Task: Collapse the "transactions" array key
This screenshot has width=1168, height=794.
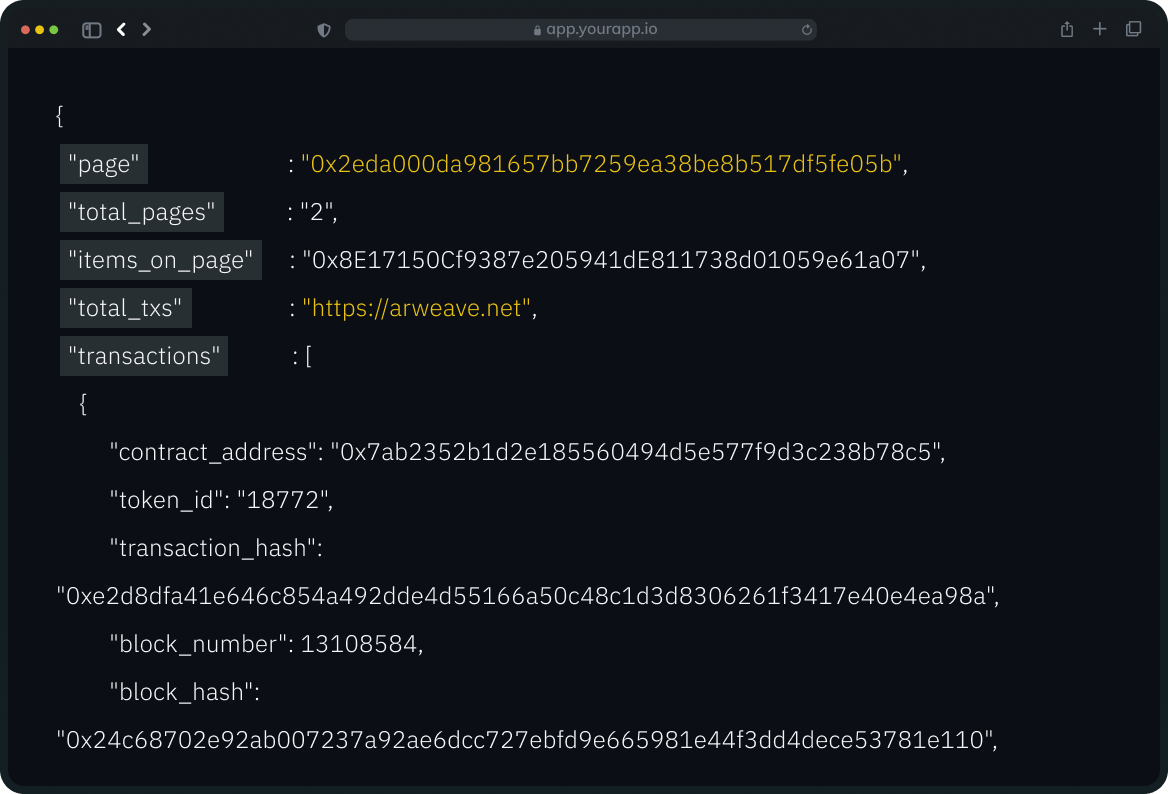Action: (x=144, y=357)
